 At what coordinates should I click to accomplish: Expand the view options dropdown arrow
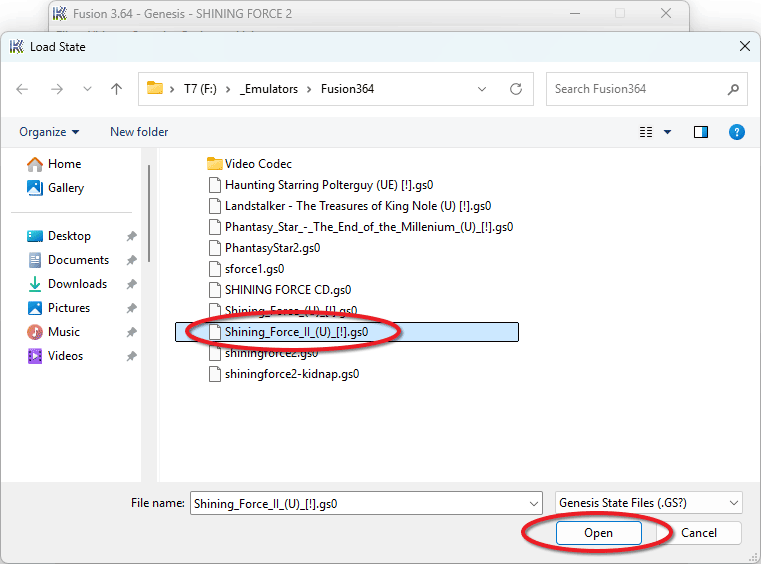click(667, 132)
